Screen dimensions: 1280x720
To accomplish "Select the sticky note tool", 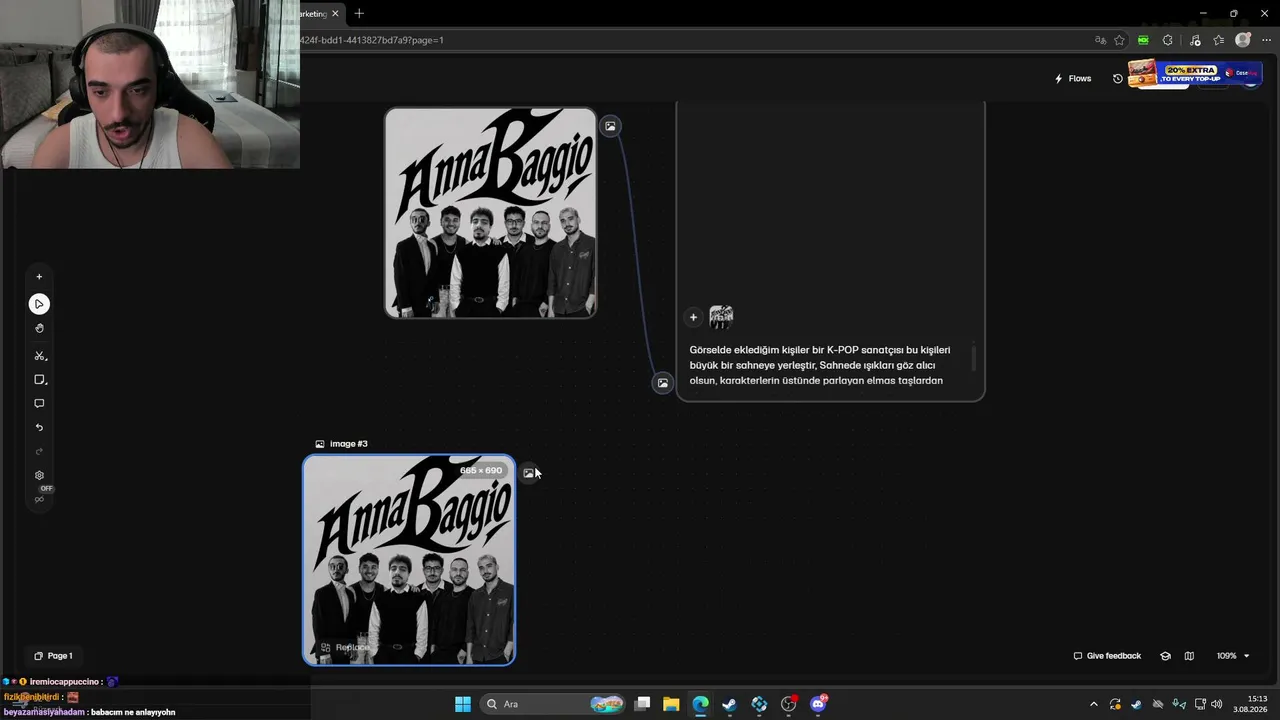I will (x=40, y=380).
